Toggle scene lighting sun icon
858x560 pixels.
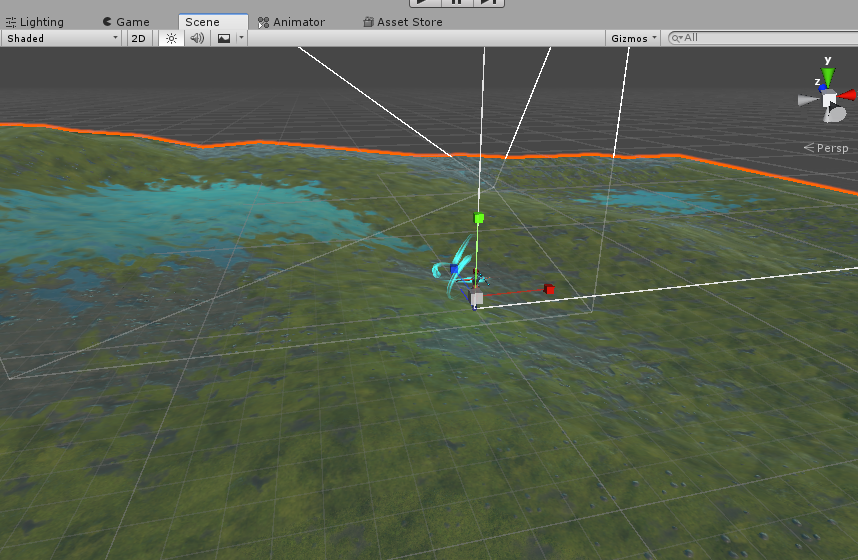(x=171, y=38)
